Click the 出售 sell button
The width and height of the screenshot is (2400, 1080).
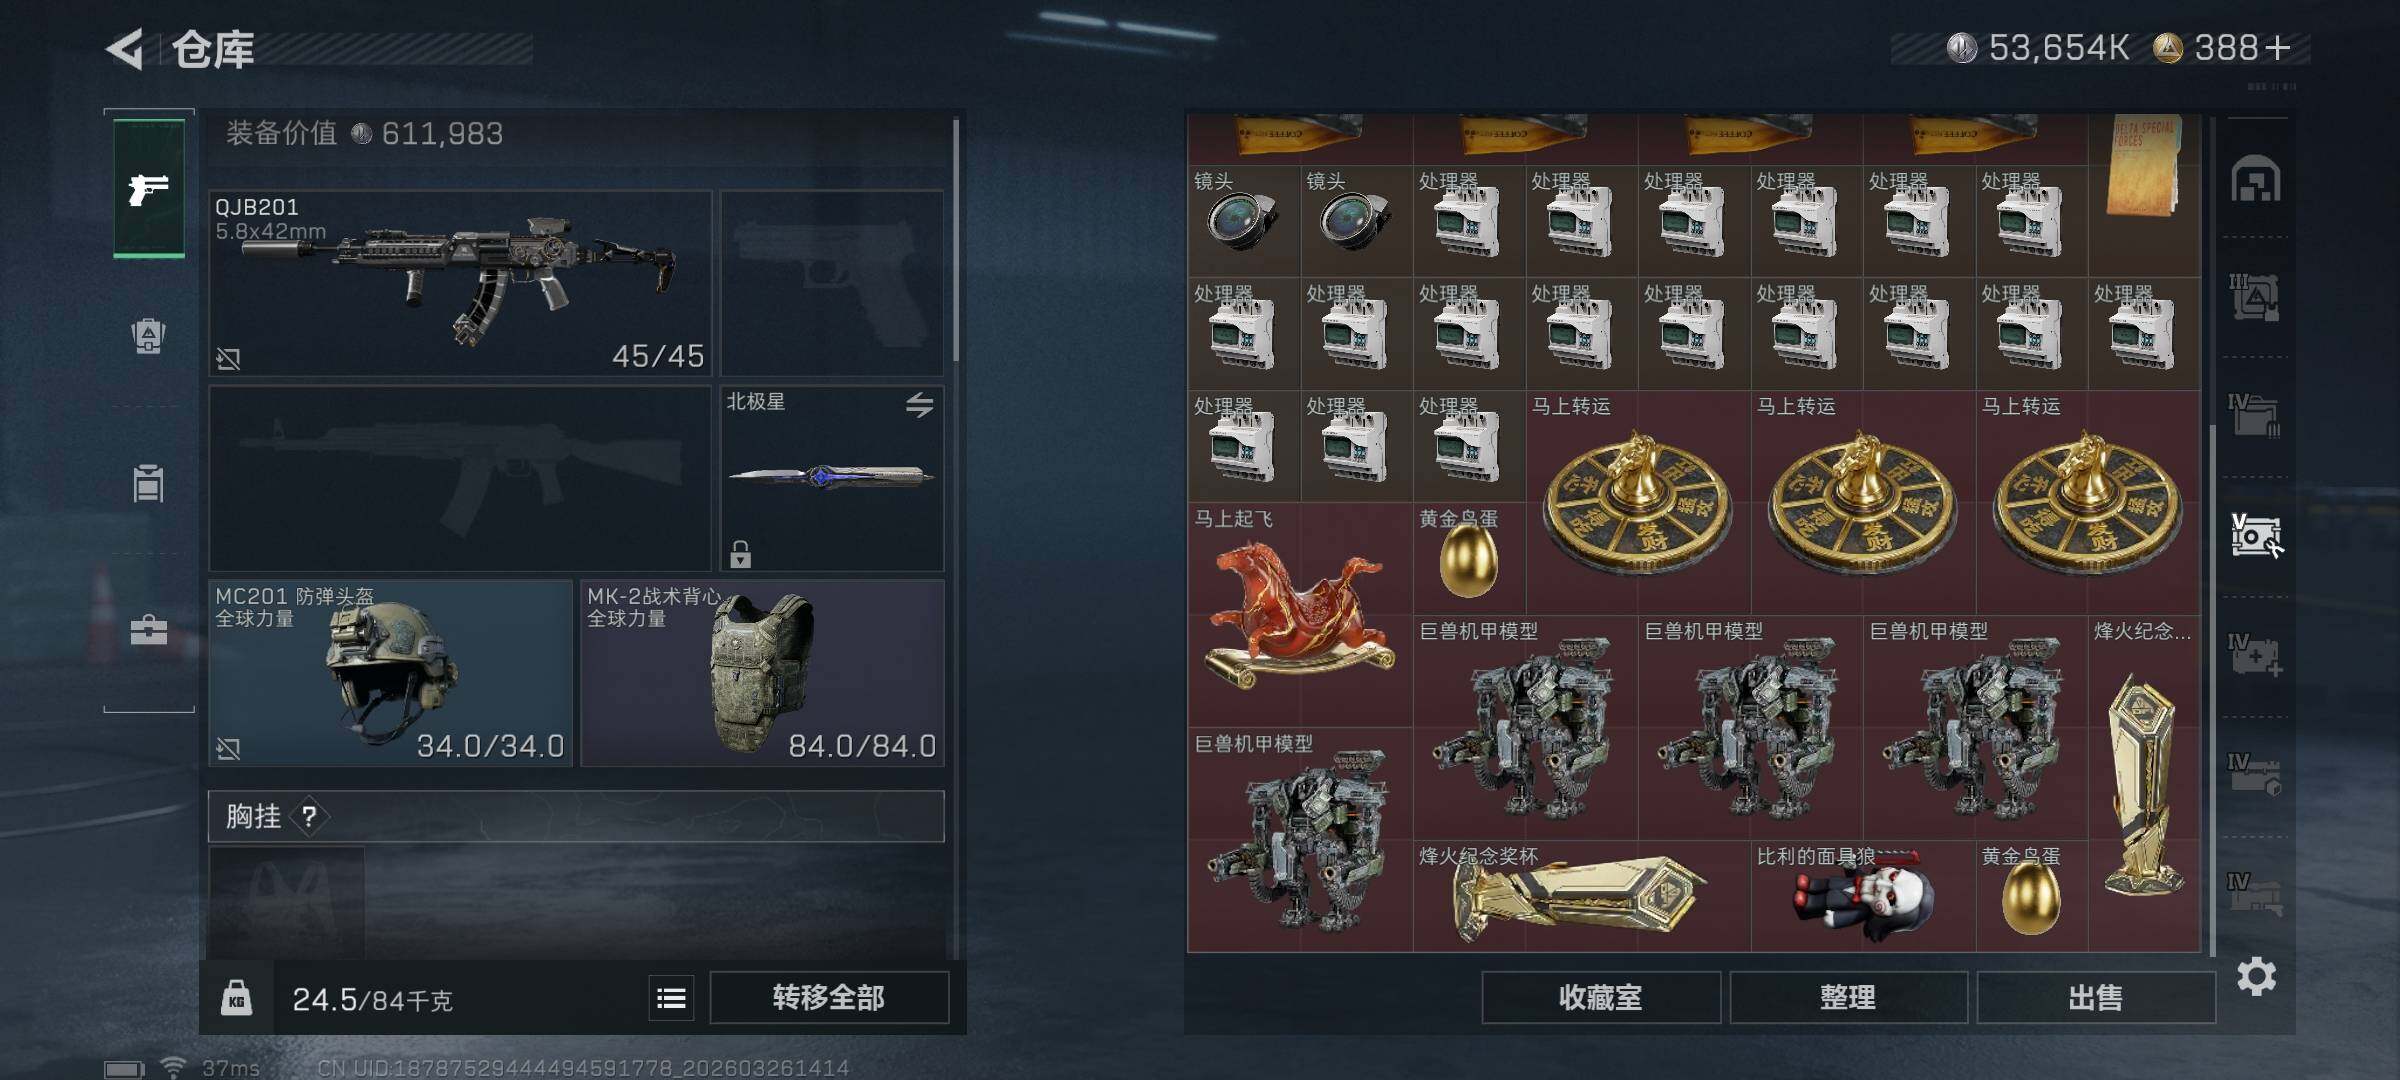[2096, 998]
